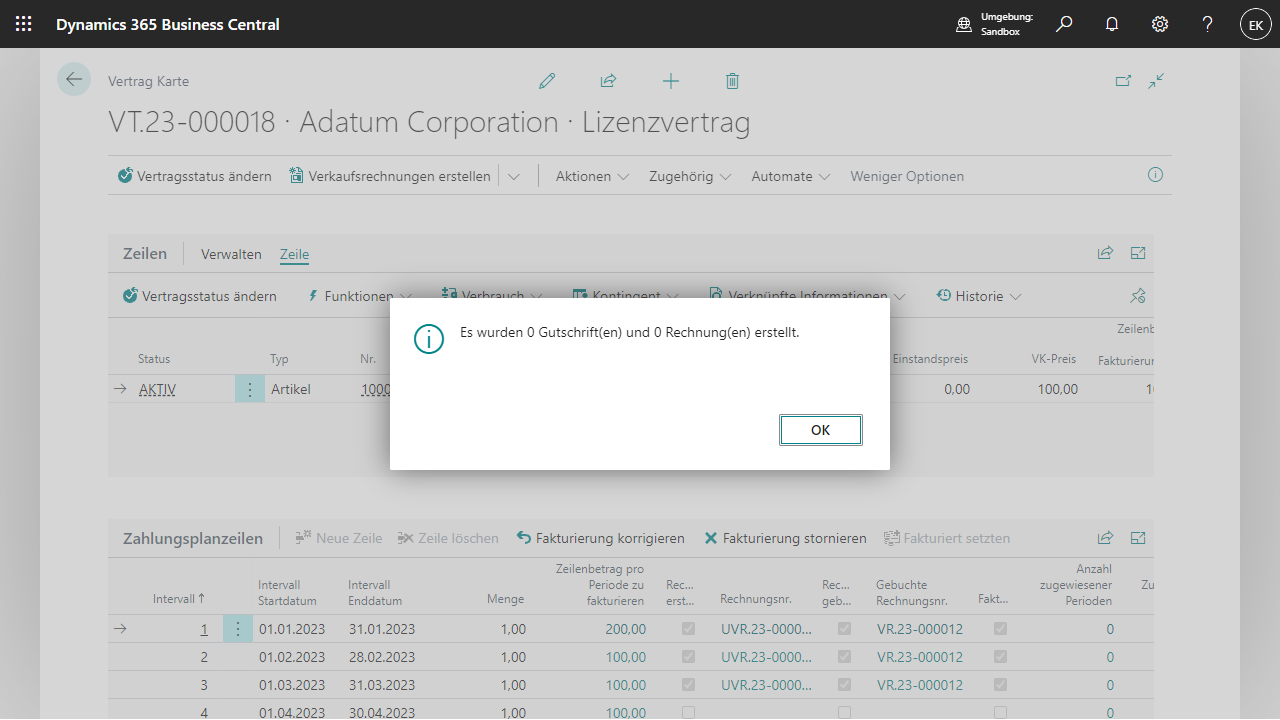Image resolution: width=1280 pixels, height=720 pixels.
Task: Click Verkaufsrechnungen erstellen
Action: pos(390,176)
